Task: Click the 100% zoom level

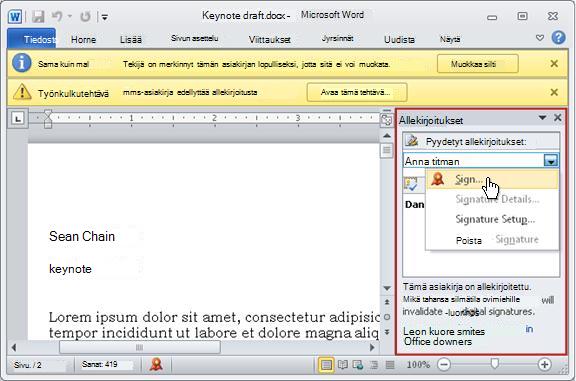Action: (418, 365)
